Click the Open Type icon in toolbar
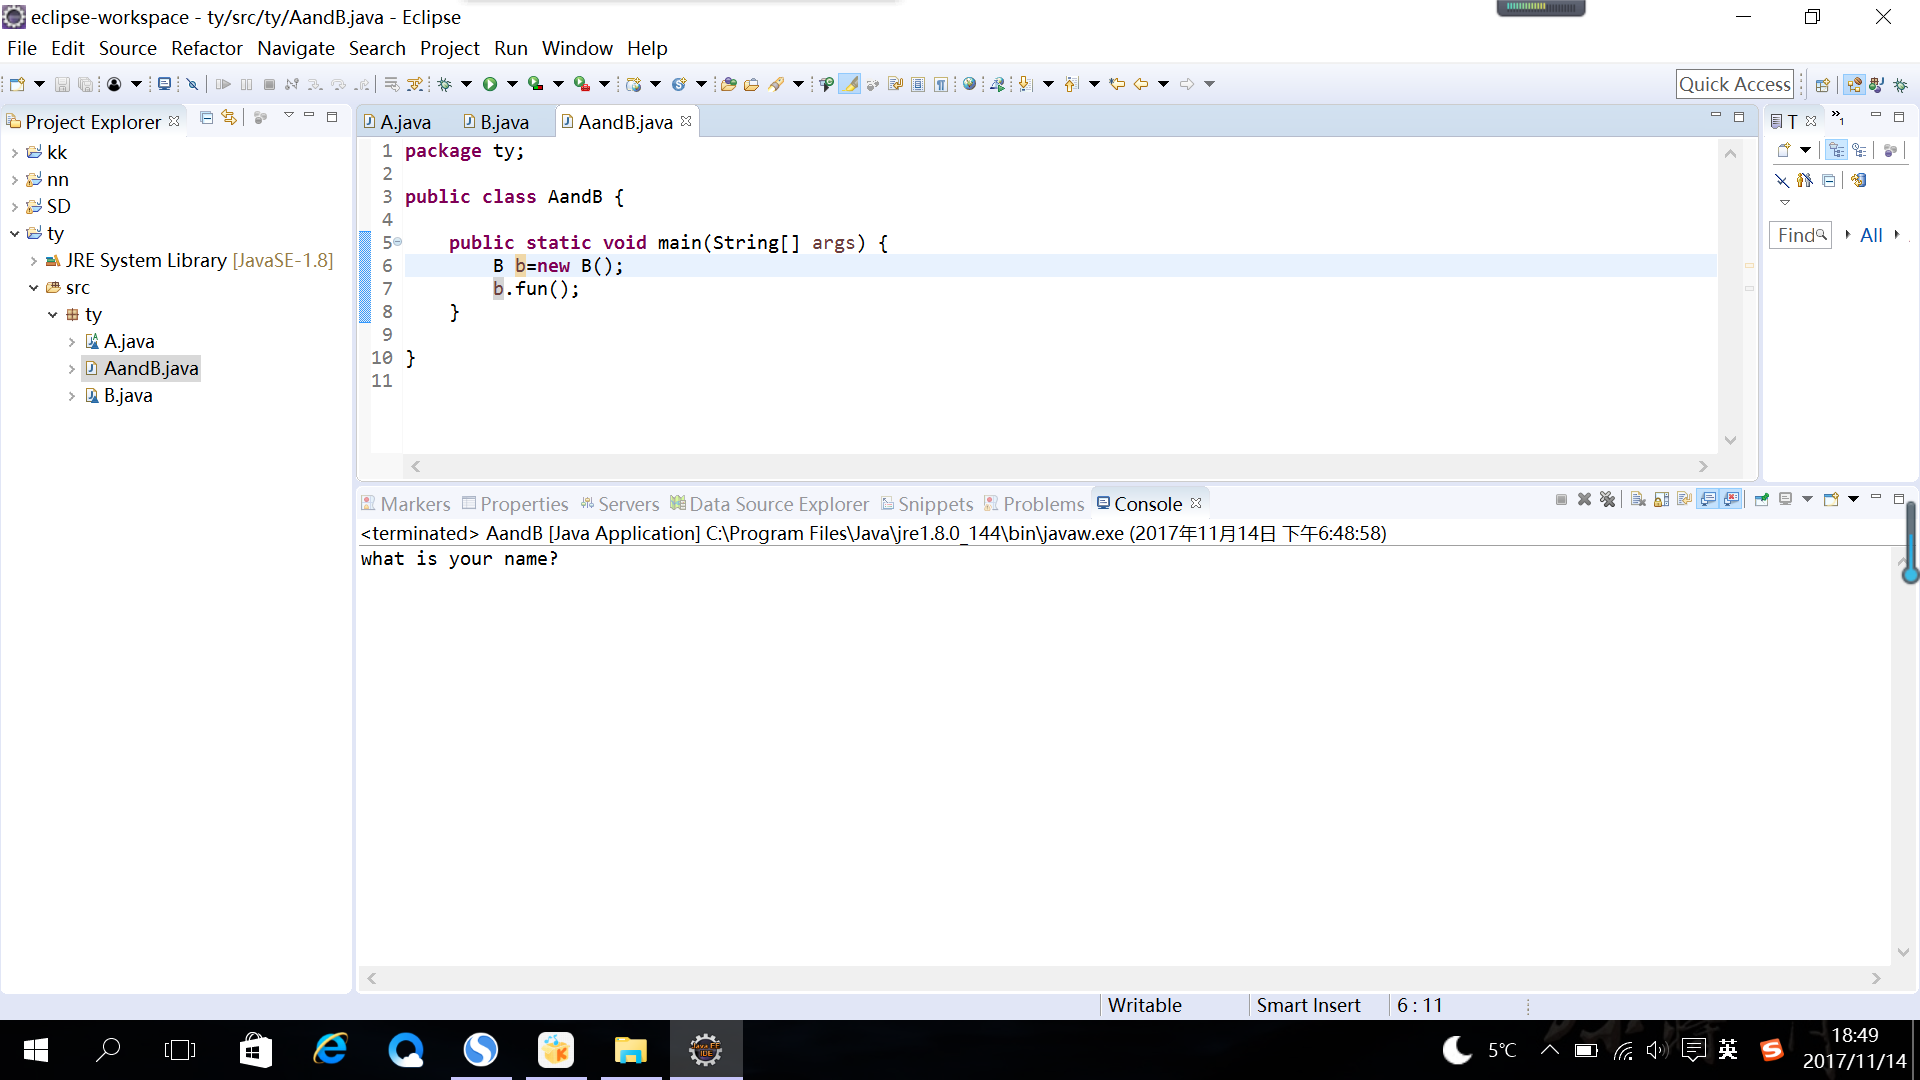The image size is (1920, 1080). [729, 84]
